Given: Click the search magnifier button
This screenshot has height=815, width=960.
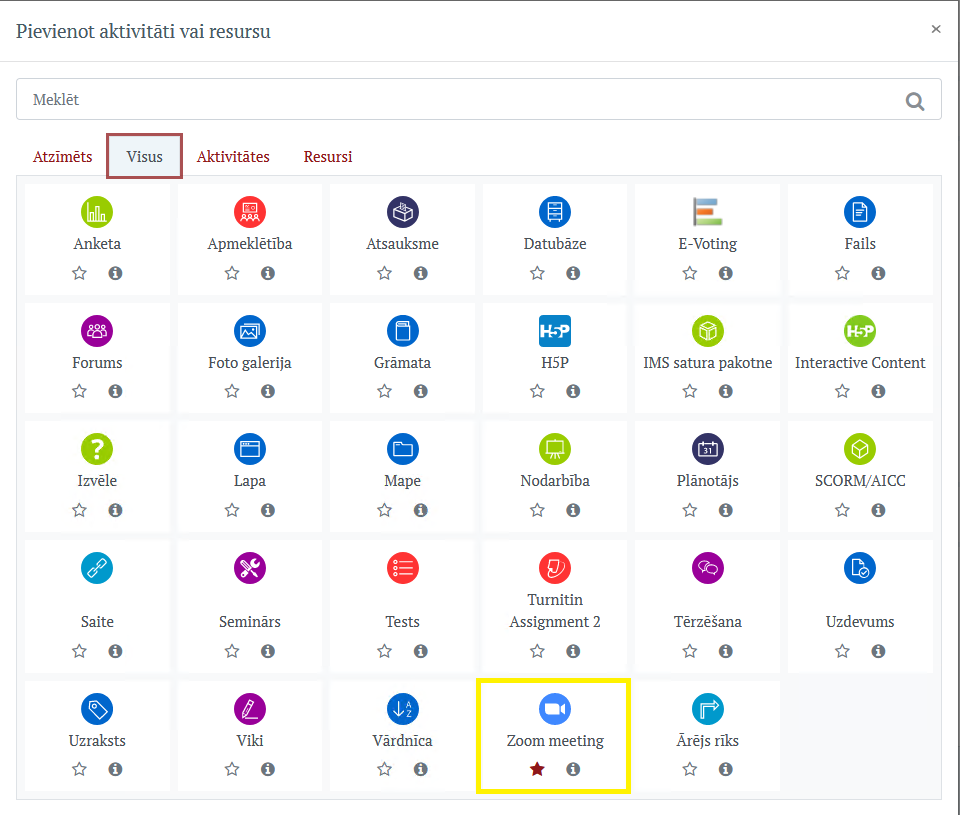Looking at the screenshot, I should pyautogui.click(x=914, y=100).
